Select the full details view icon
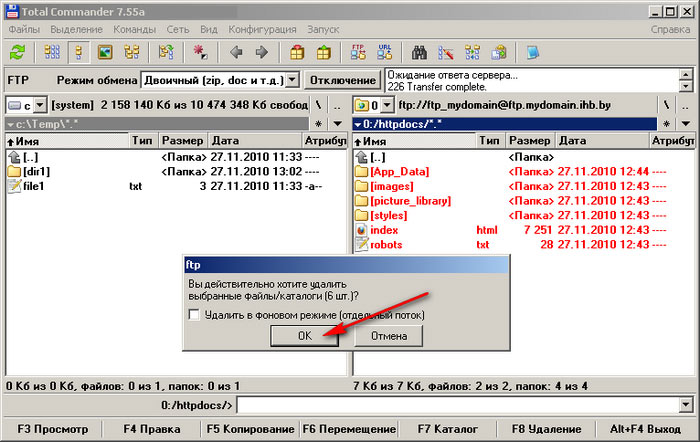 pos(79,53)
